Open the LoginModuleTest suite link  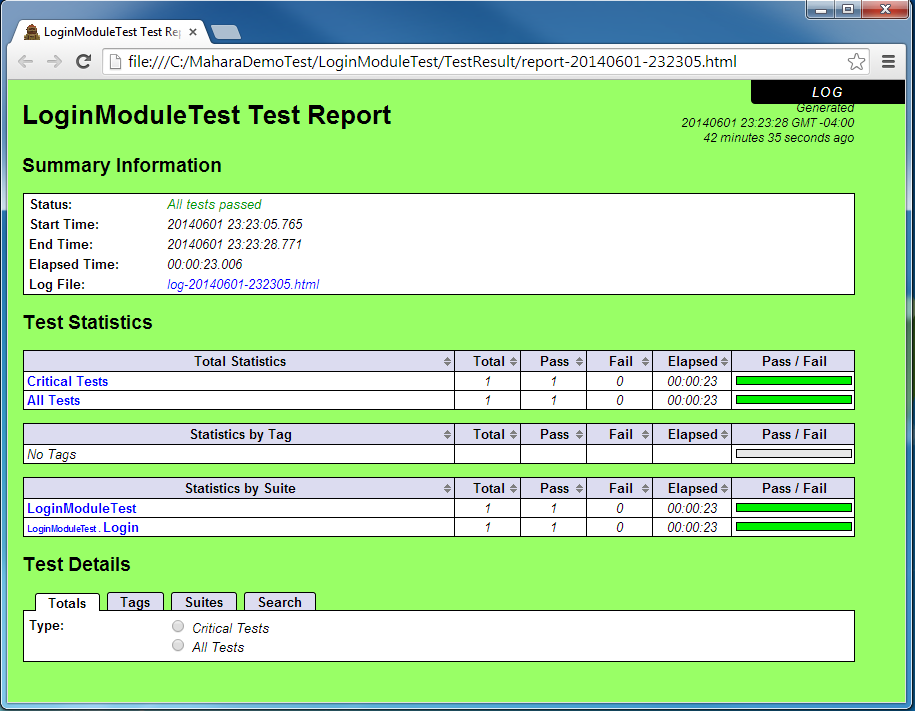pyautogui.click(x=81, y=508)
